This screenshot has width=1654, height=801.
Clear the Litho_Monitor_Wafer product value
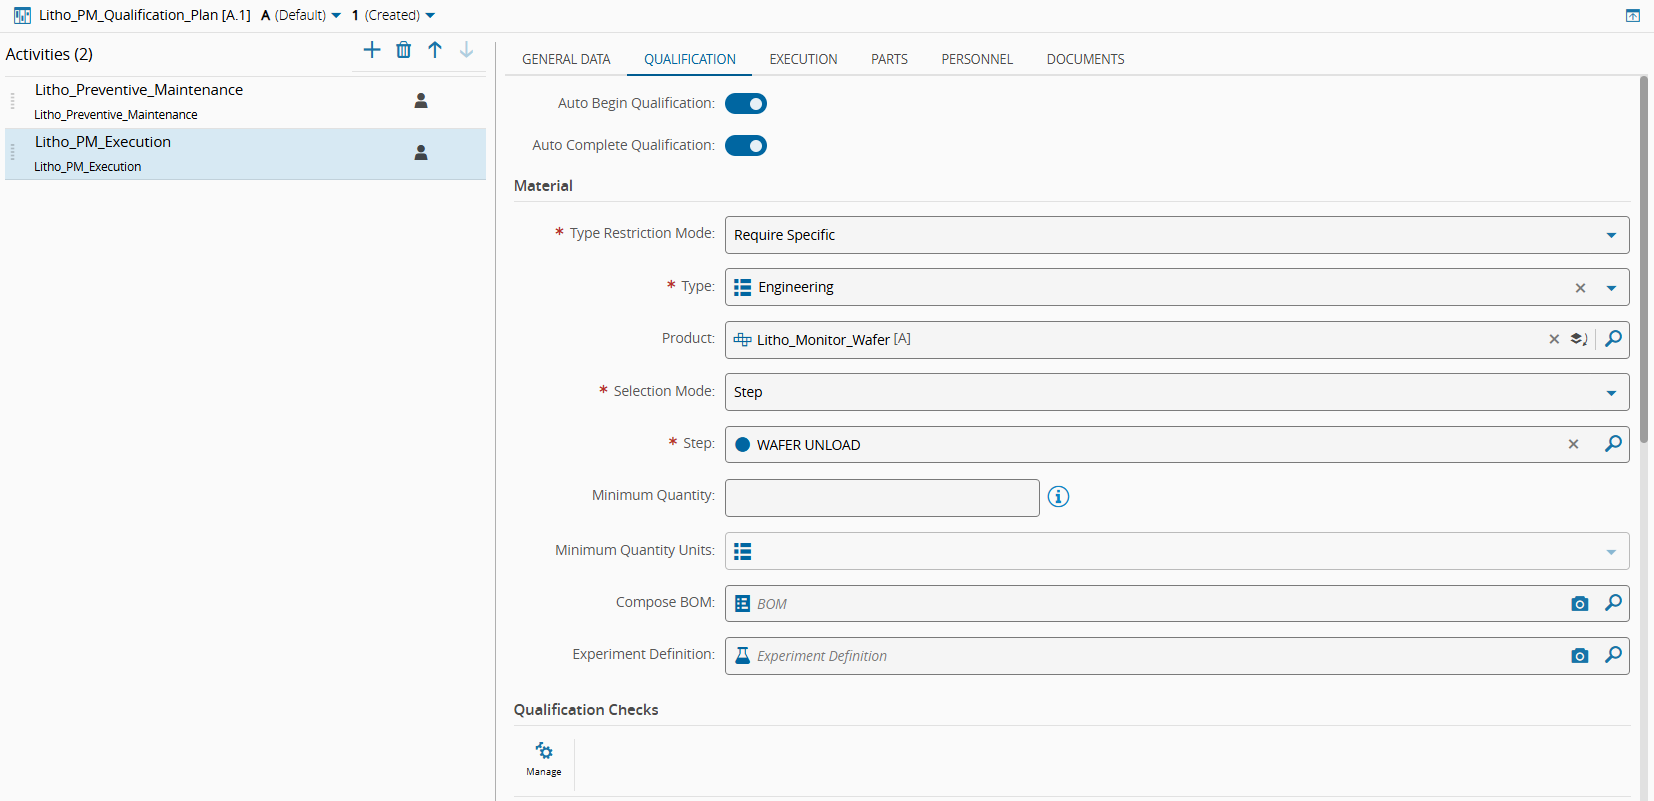[x=1554, y=340]
